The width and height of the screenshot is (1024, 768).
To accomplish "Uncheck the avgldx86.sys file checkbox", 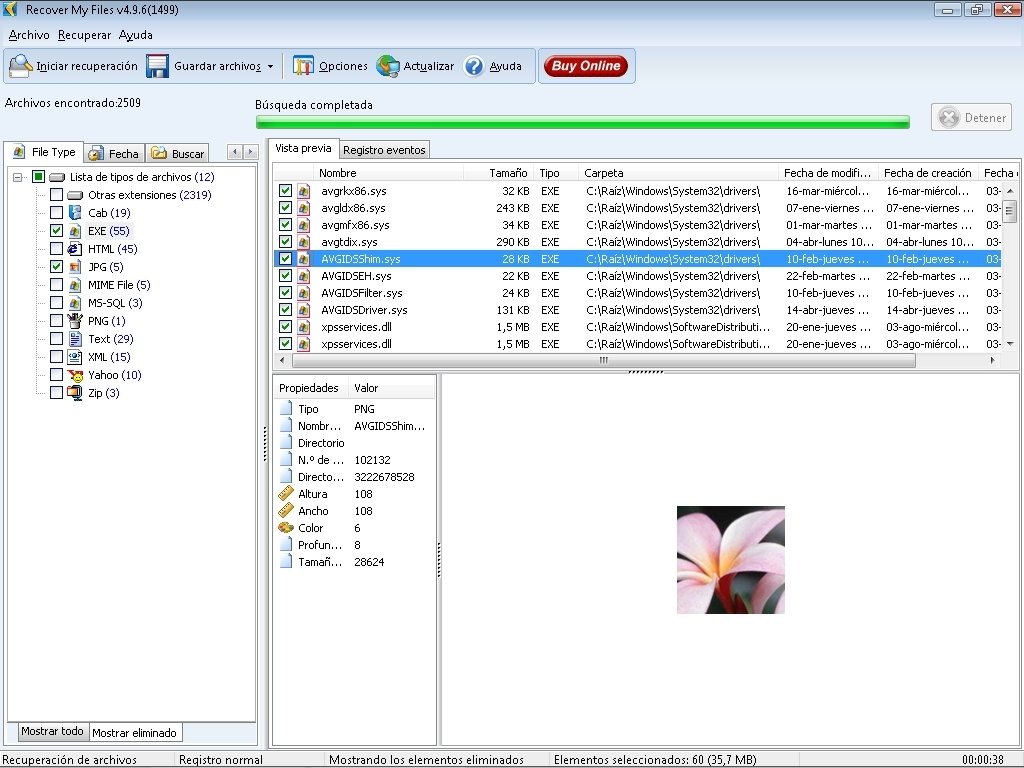I will click(x=285, y=208).
